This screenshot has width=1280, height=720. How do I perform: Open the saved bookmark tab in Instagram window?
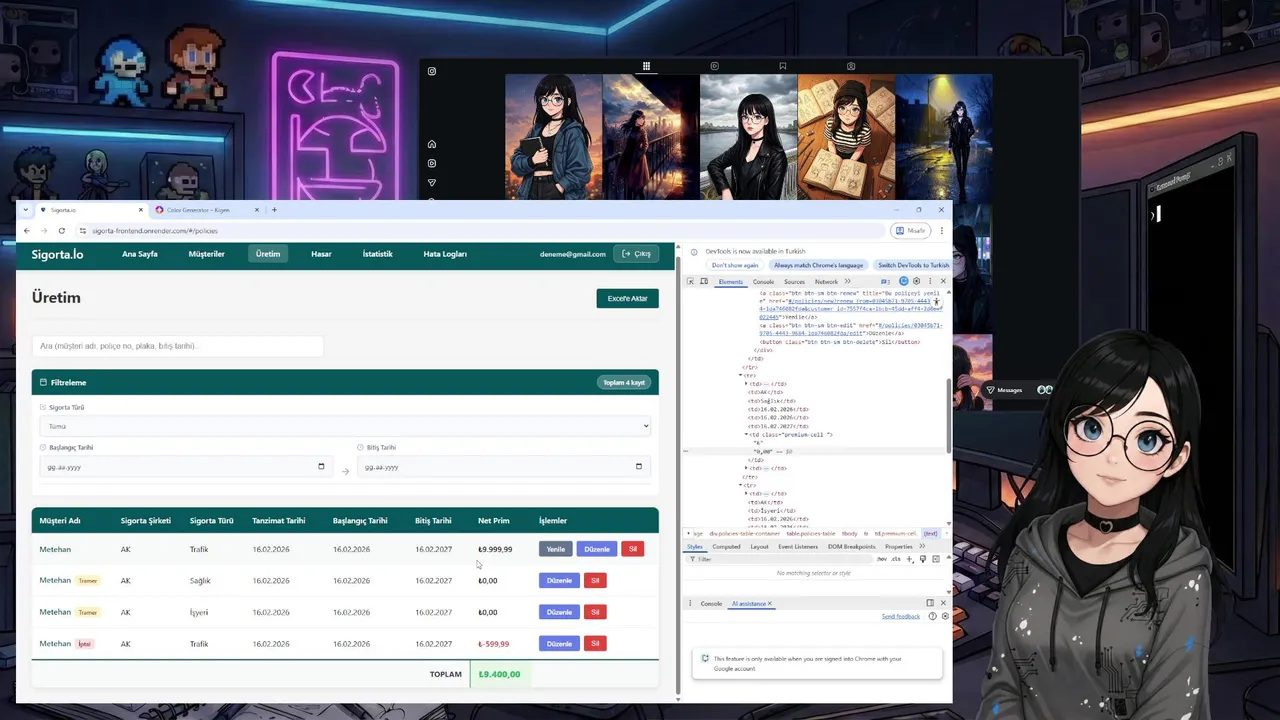782,66
